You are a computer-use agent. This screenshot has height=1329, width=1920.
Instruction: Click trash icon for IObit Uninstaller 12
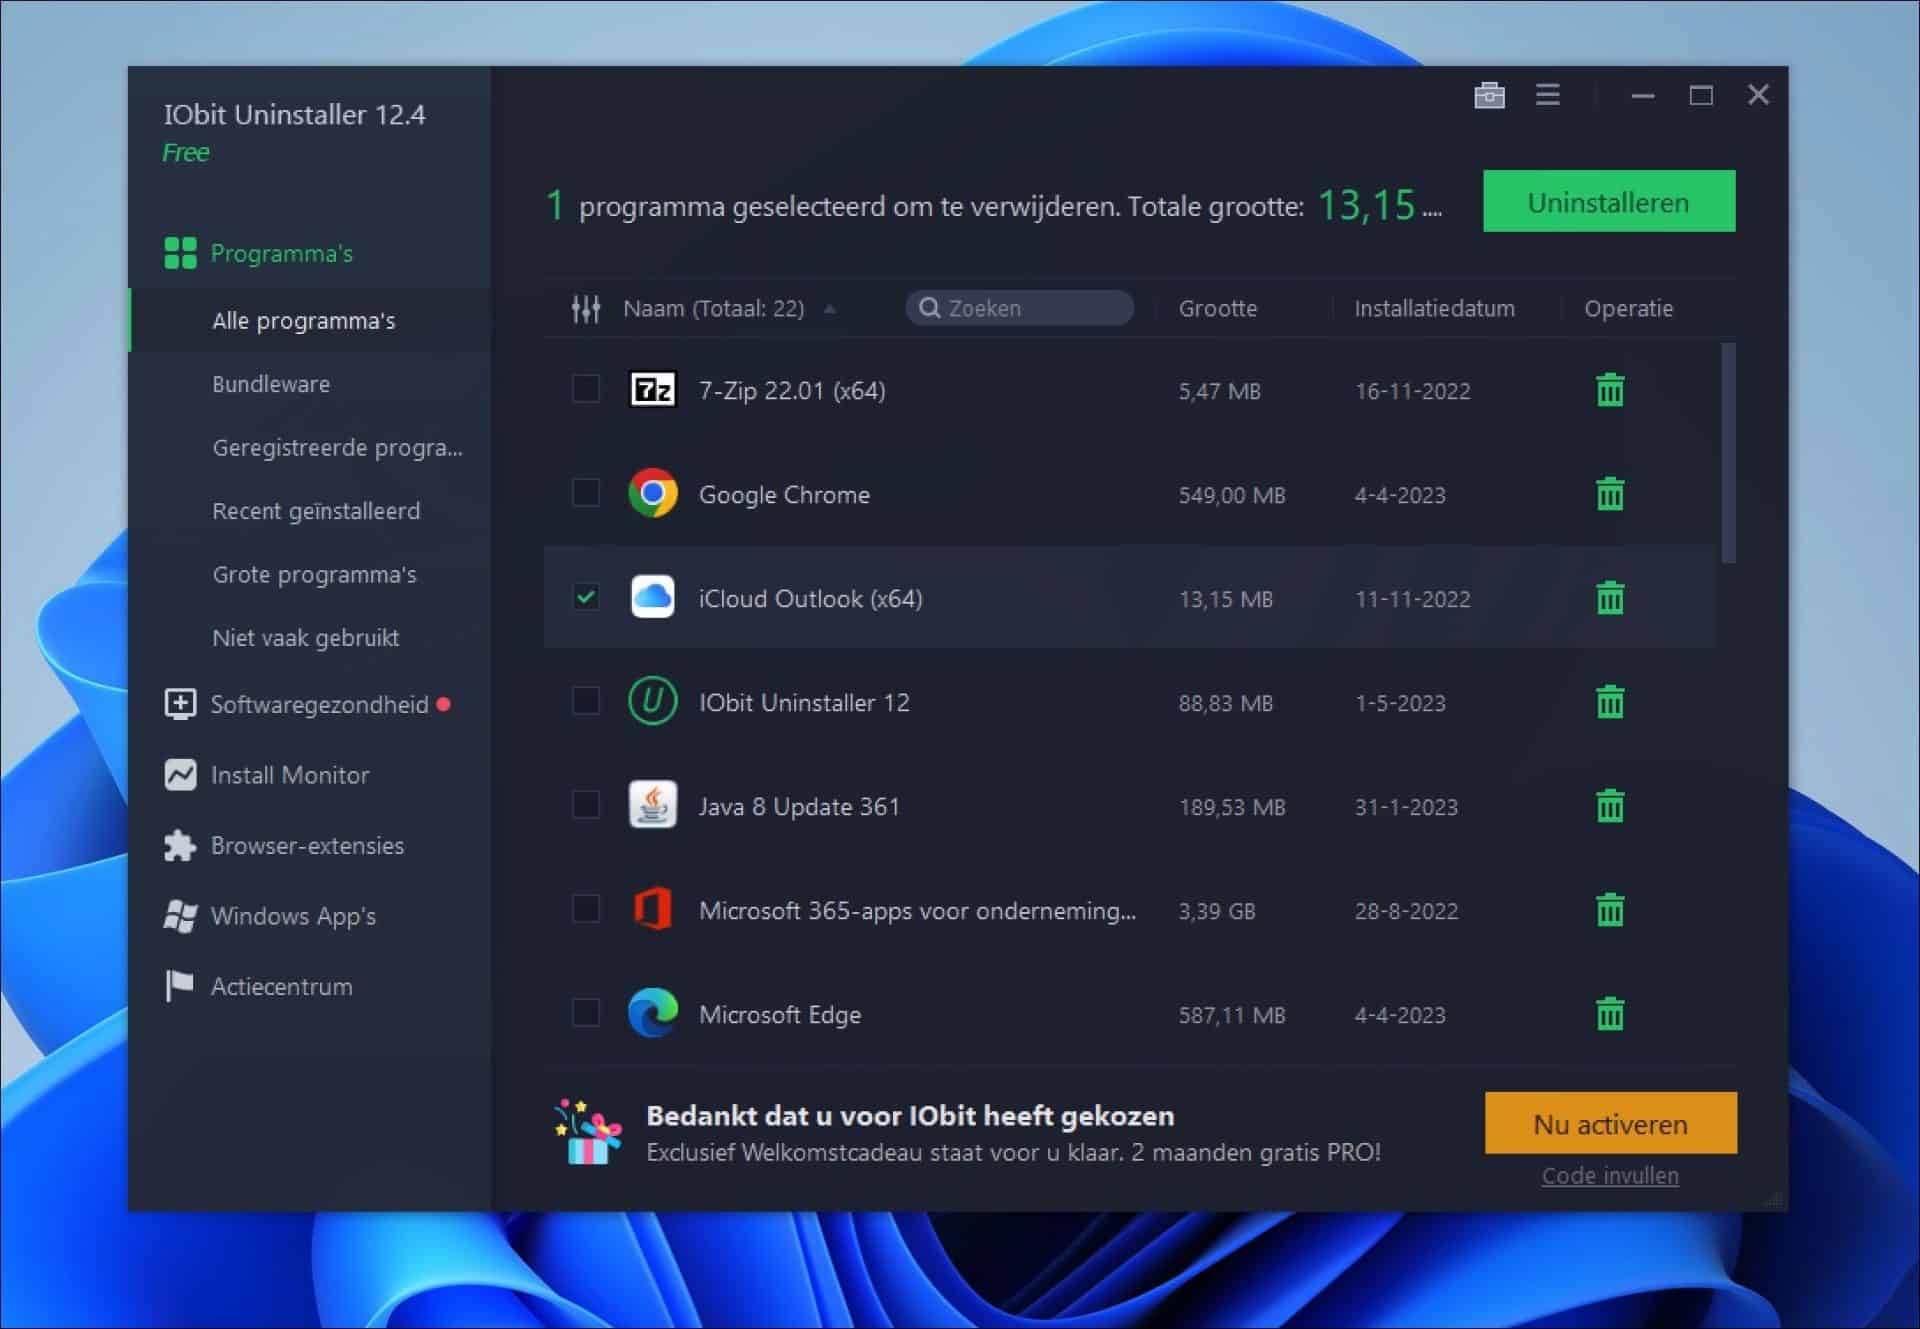click(1610, 702)
